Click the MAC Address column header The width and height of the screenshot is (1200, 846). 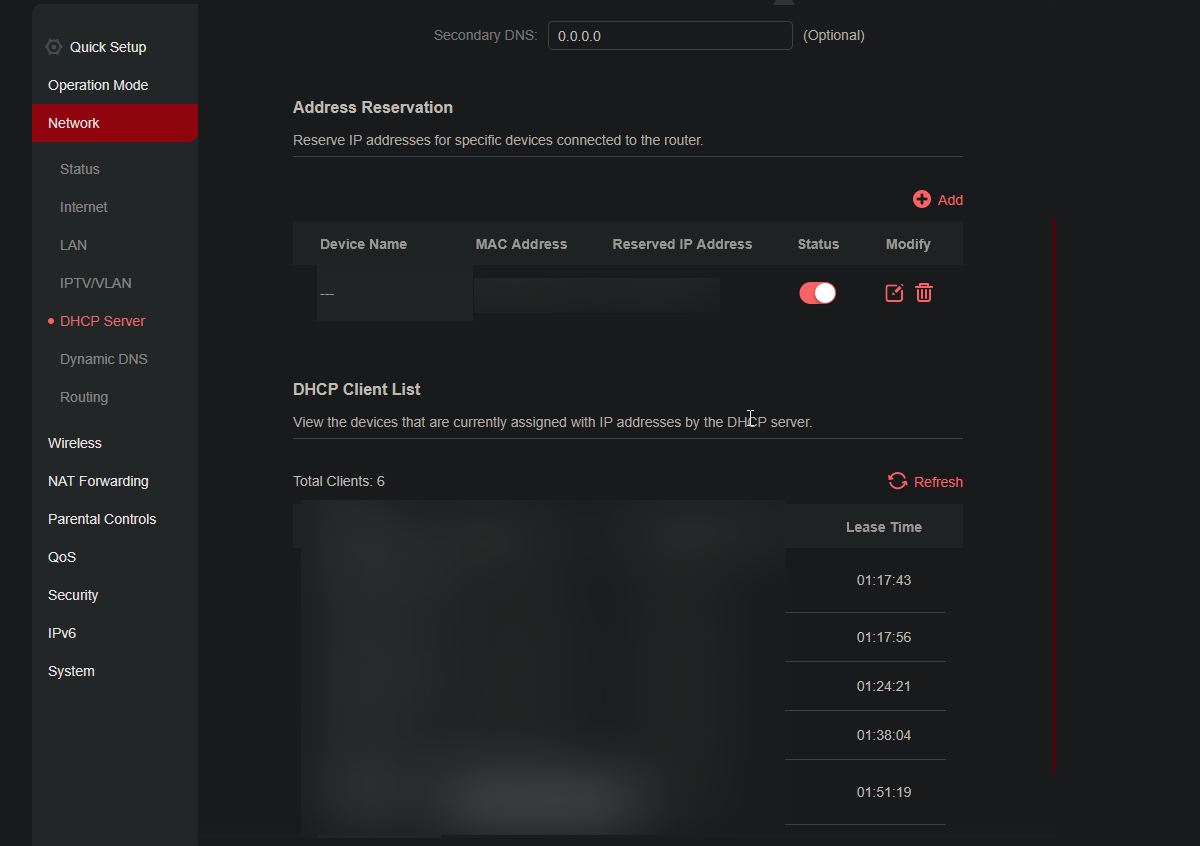[x=521, y=244]
